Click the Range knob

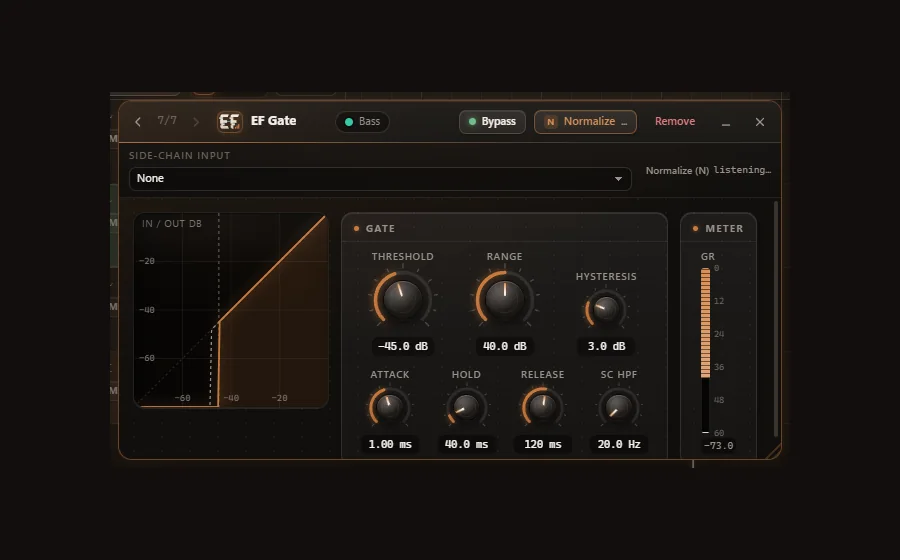[x=505, y=298]
